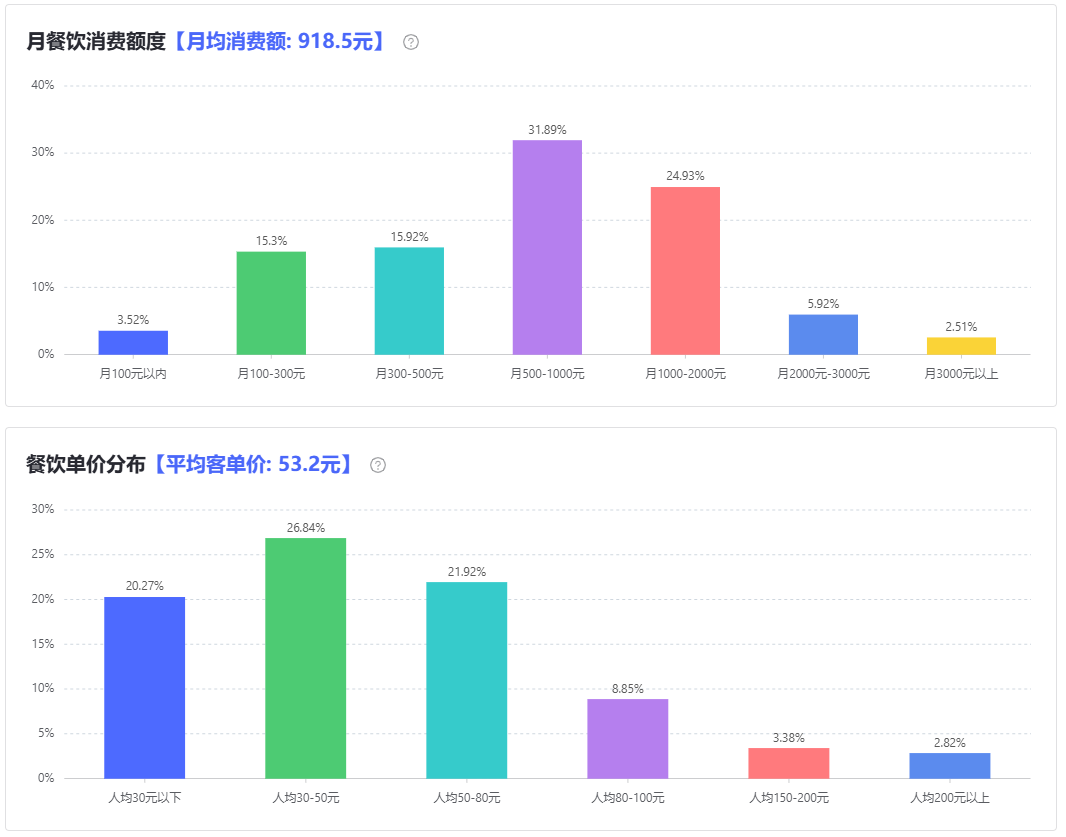Screen dimensions: 1066x837
Task: Select the small blue 月100元以内 bar
Action: (133, 343)
